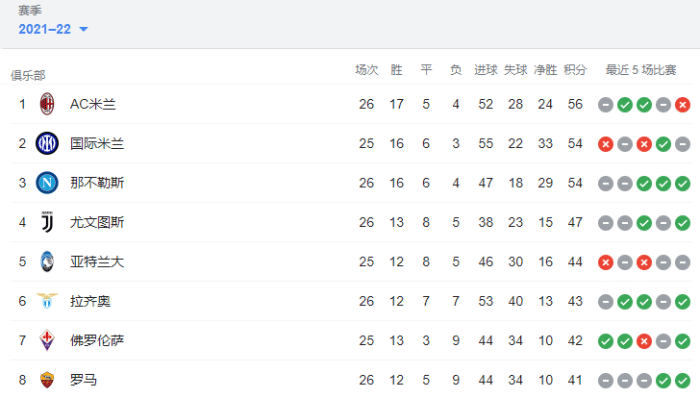
Task: Click the 尤文图斯 Juventus logo icon
Action: click(x=47, y=222)
